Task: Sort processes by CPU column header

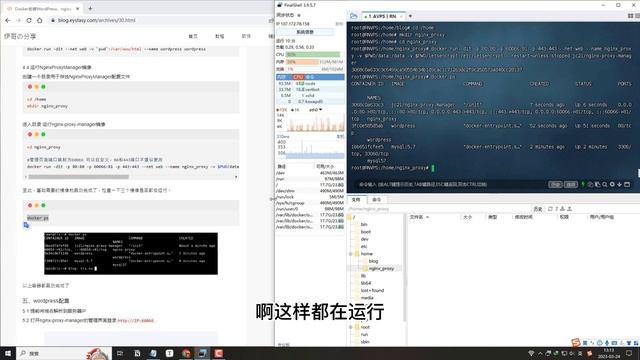Action: click(298, 77)
